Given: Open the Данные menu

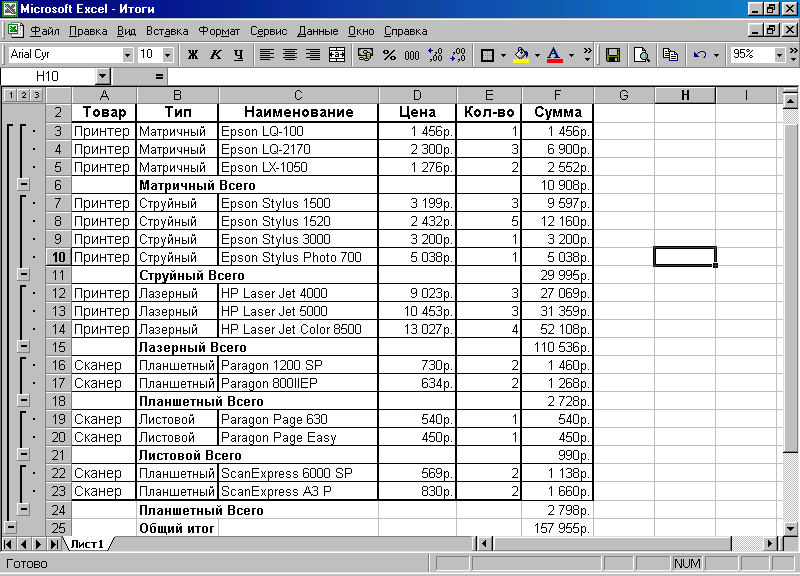Looking at the screenshot, I should 318,31.
